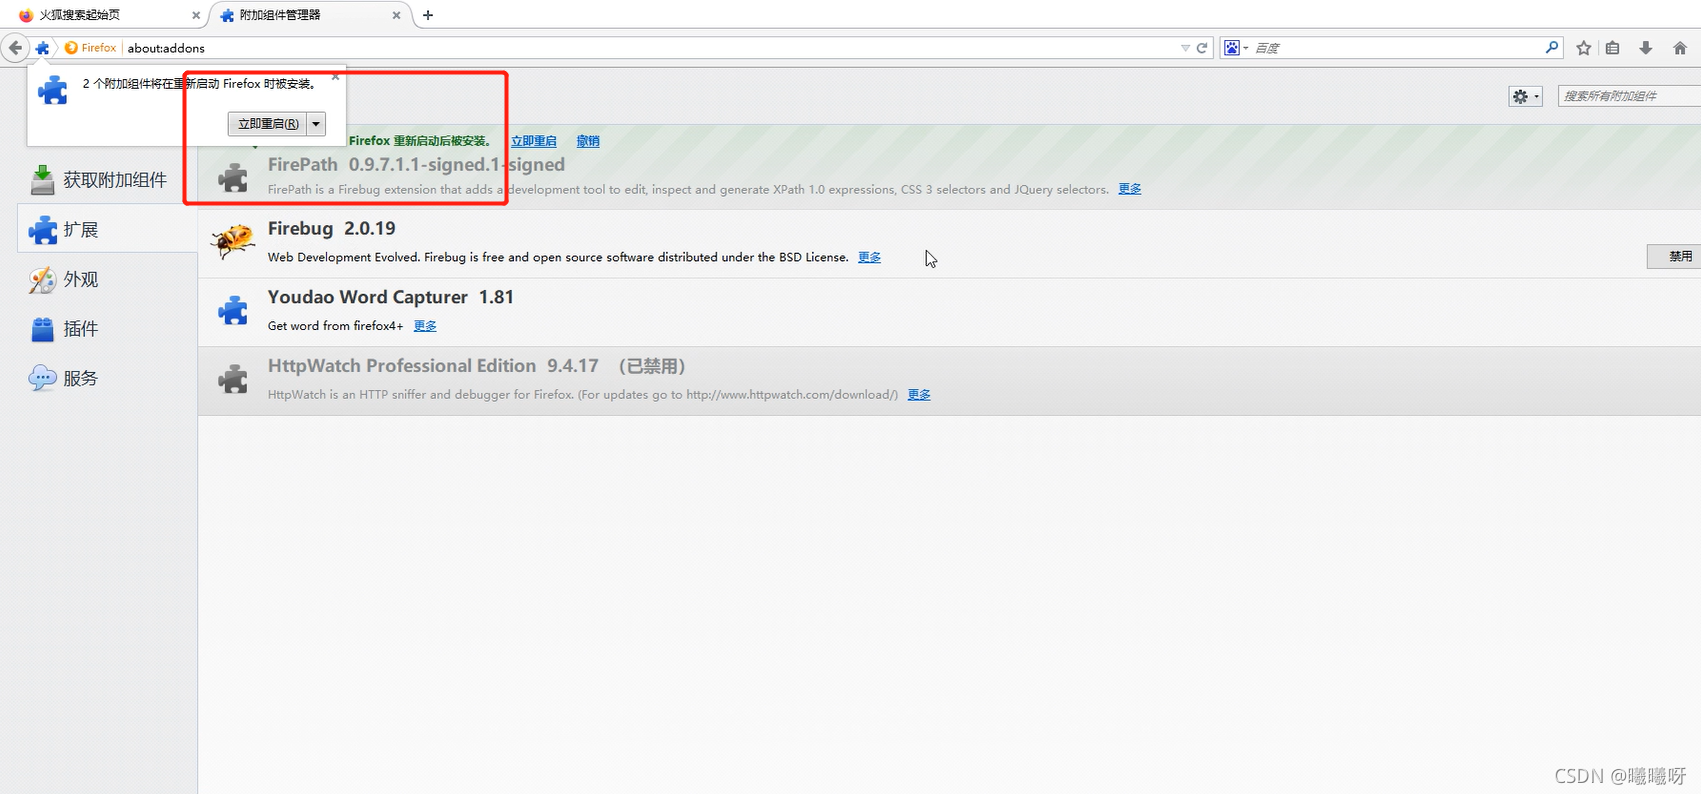The width and height of the screenshot is (1701, 794).
Task: Disable Firebug with the 禁用 button
Action: pyautogui.click(x=1675, y=256)
